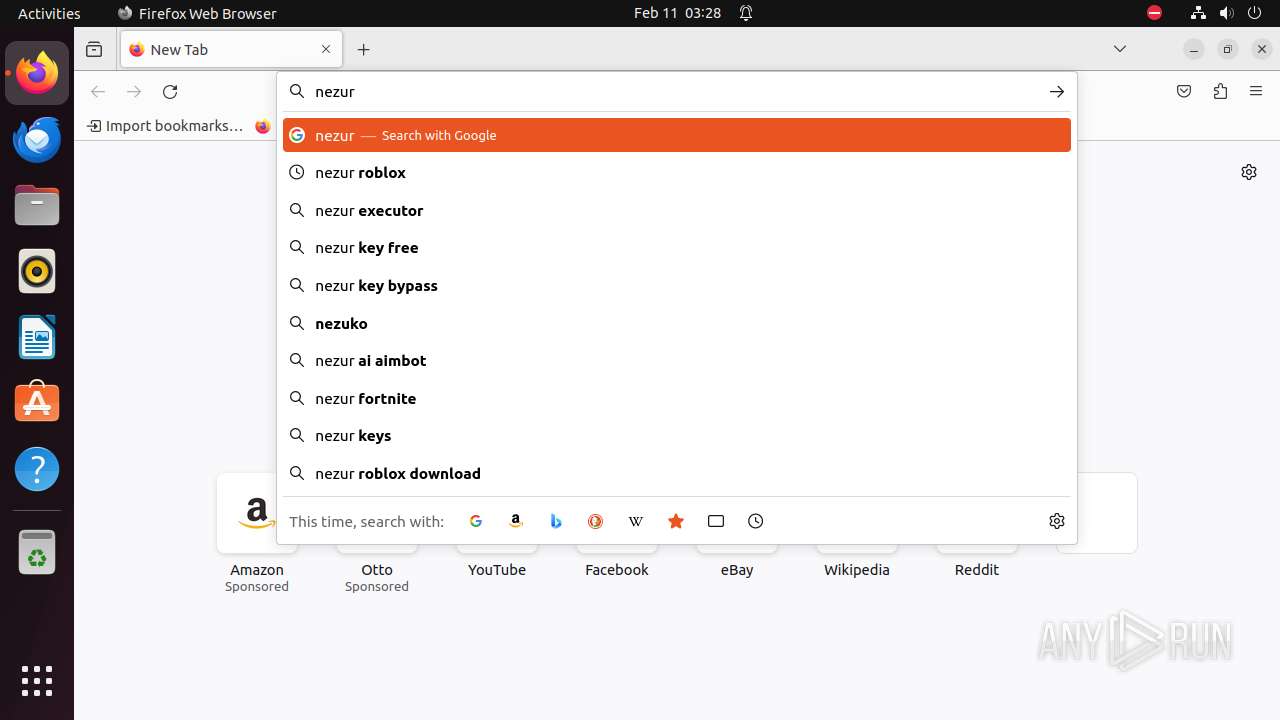Open Ubuntu Software from dock
The height and width of the screenshot is (720, 1280).
37,403
